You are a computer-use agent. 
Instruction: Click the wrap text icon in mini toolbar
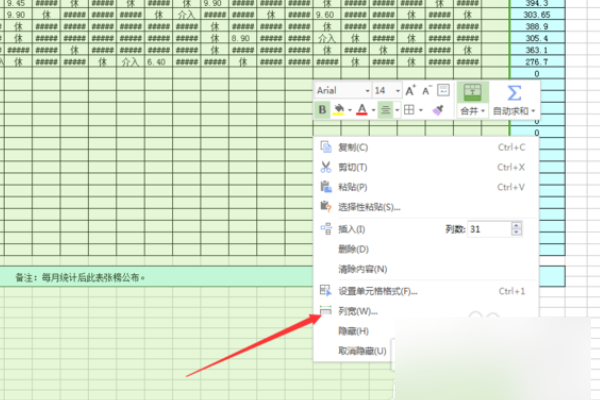tap(443, 90)
